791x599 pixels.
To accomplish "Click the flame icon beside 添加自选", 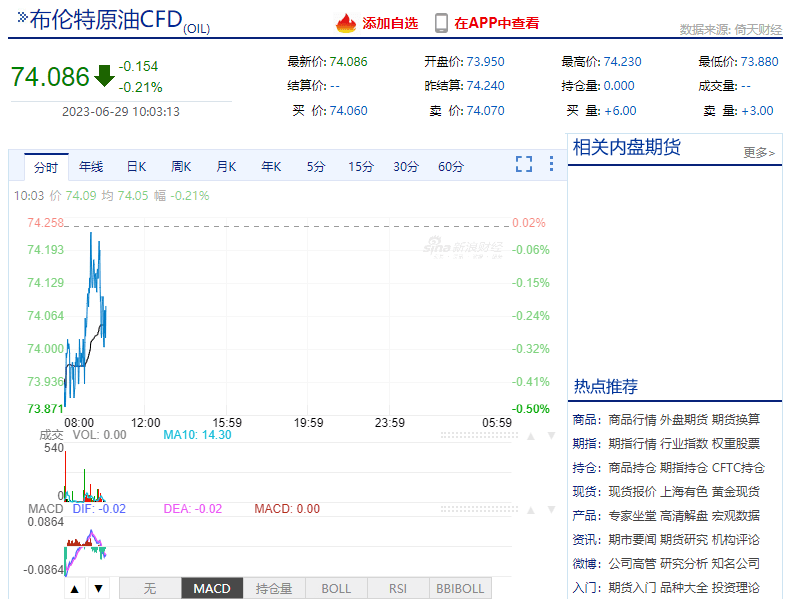I will (x=346, y=23).
